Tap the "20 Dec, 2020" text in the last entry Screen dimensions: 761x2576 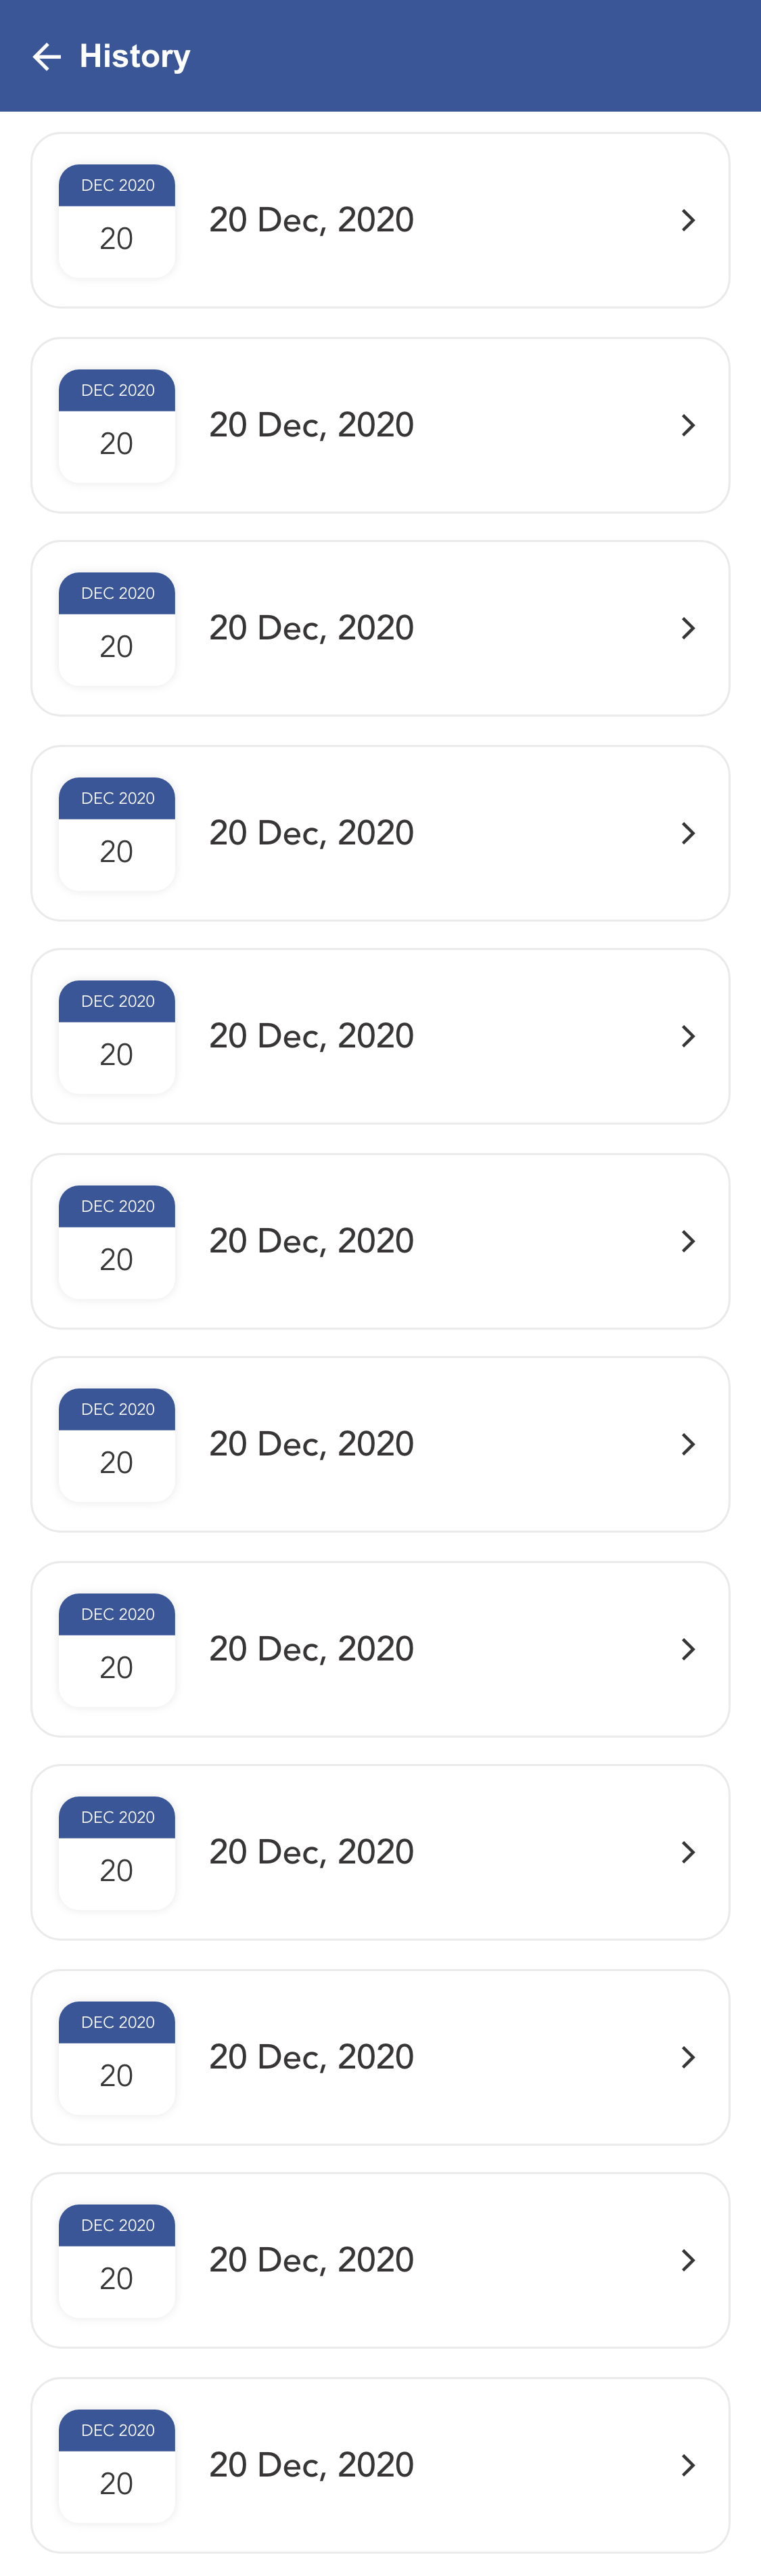tap(311, 2465)
